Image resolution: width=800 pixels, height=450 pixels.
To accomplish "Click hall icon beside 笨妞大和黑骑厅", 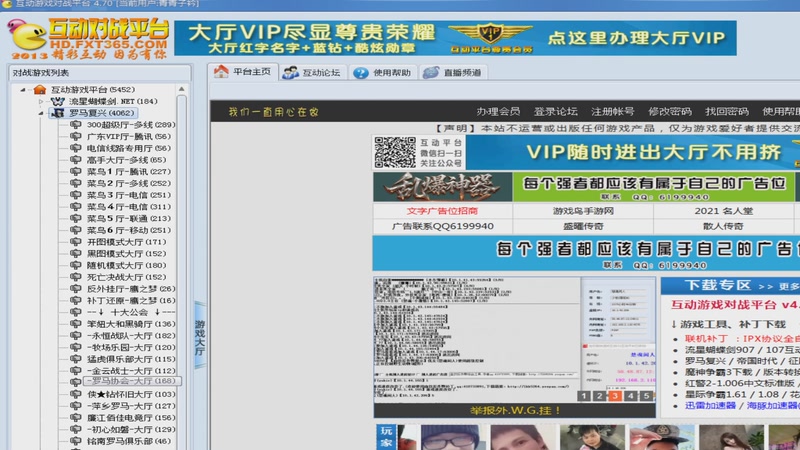I will point(76,324).
